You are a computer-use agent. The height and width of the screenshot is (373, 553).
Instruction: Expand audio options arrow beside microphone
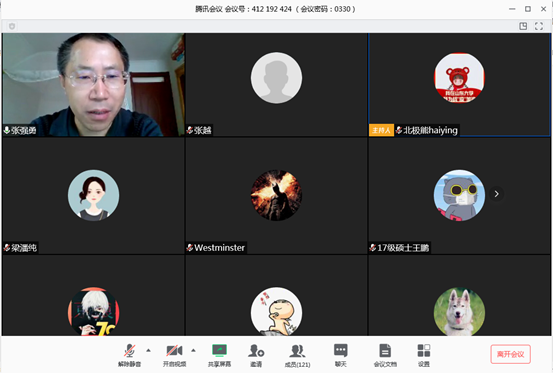pos(148,350)
